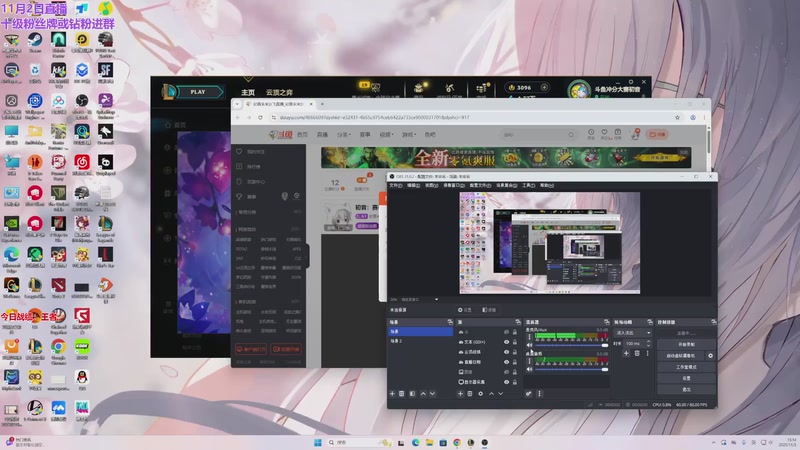Hide the third source in OBS list
Image resolution: width=800 pixels, height=450 pixels.
tap(506, 352)
